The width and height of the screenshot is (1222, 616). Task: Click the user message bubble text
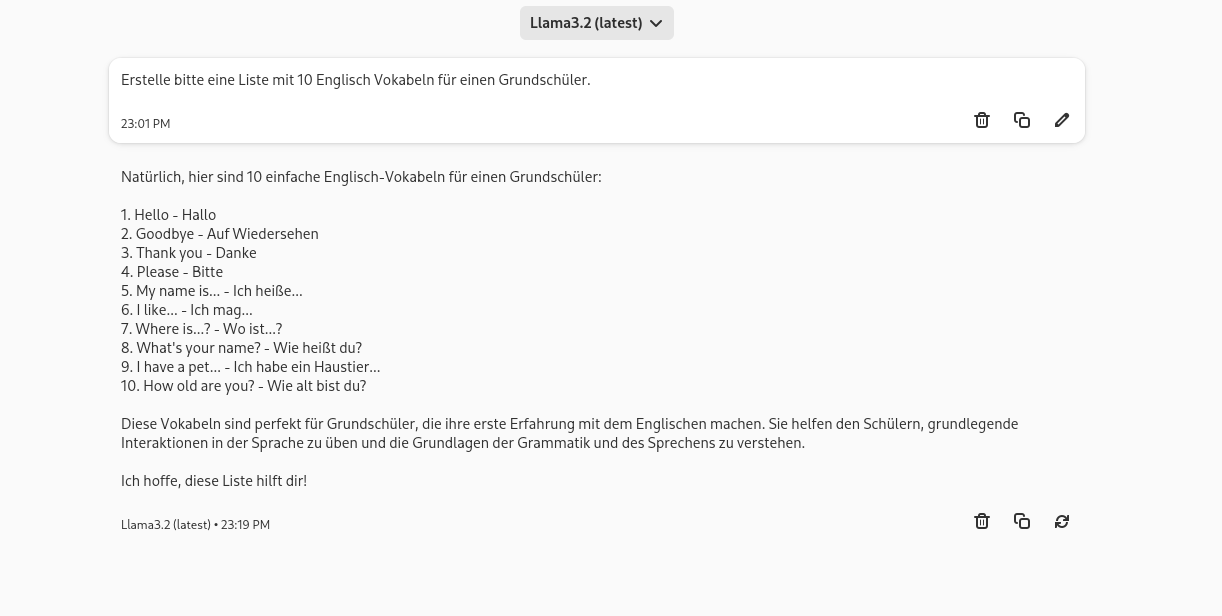[x=355, y=80]
